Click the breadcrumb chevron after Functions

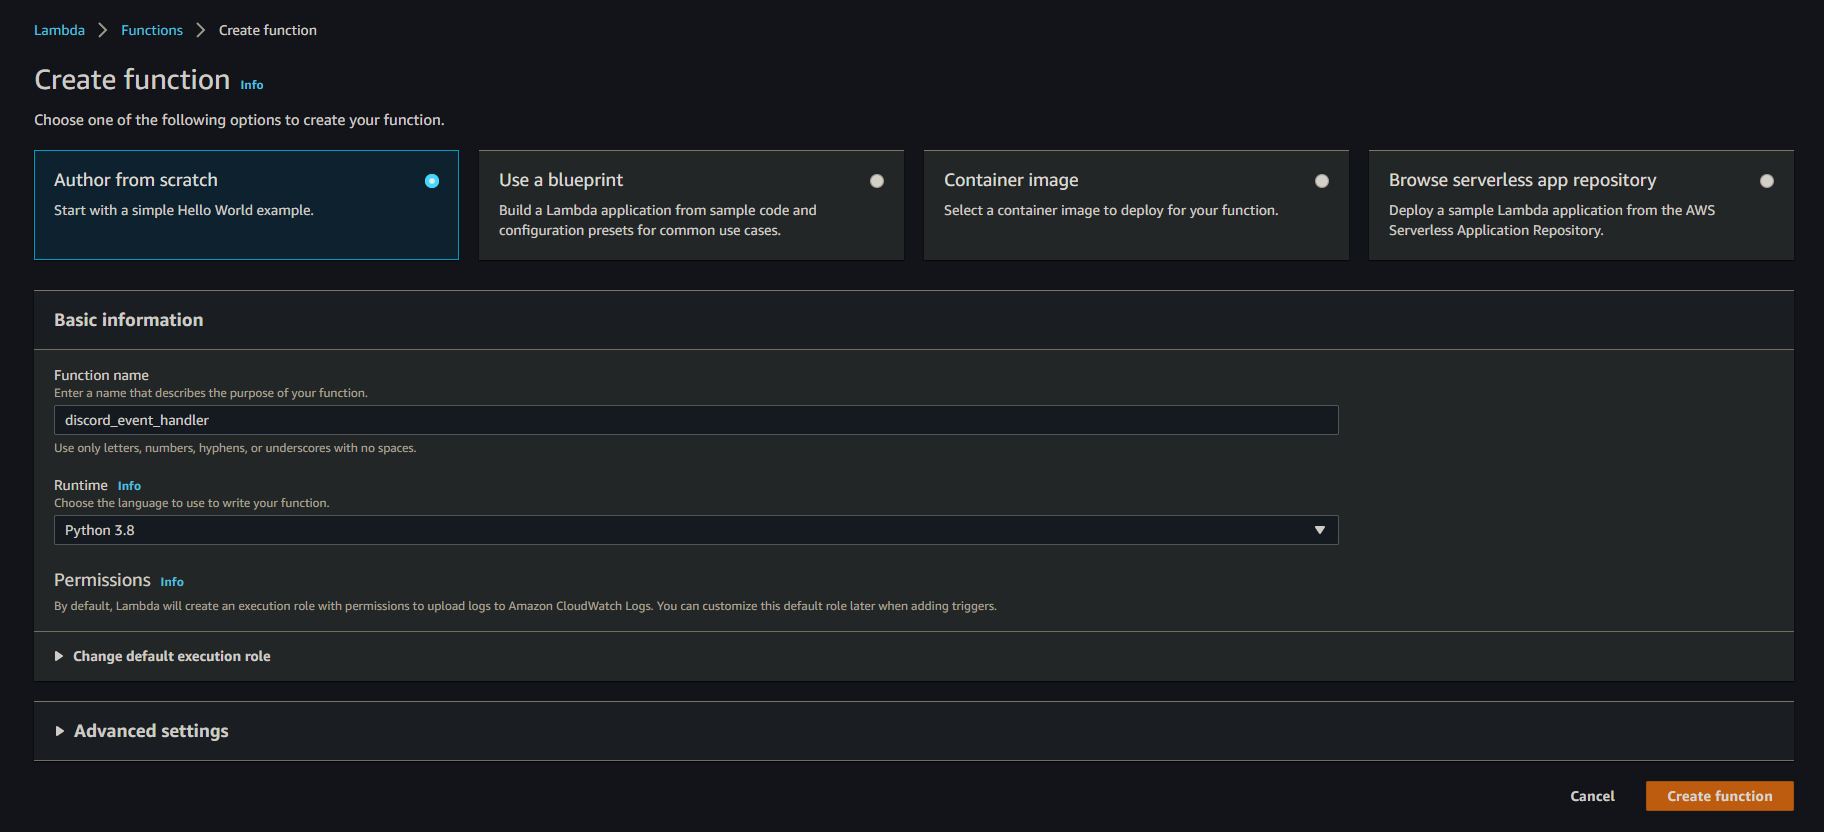point(201,30)
